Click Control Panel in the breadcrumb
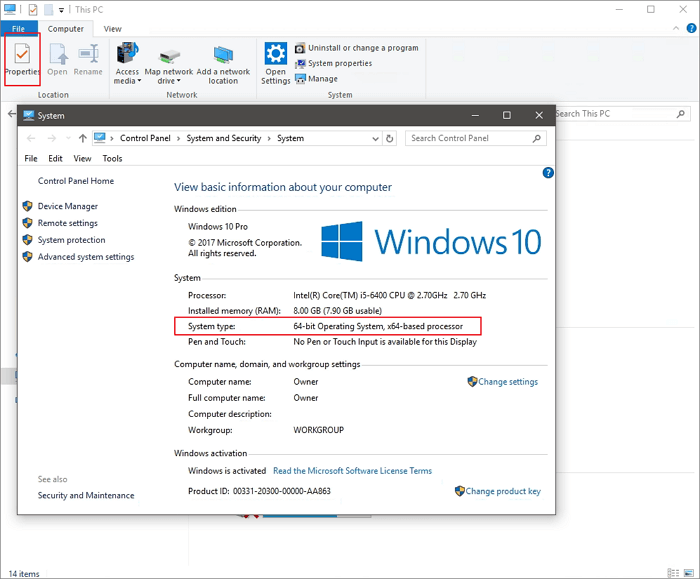The width and height of the screenshot is (700, 579). 145,138
